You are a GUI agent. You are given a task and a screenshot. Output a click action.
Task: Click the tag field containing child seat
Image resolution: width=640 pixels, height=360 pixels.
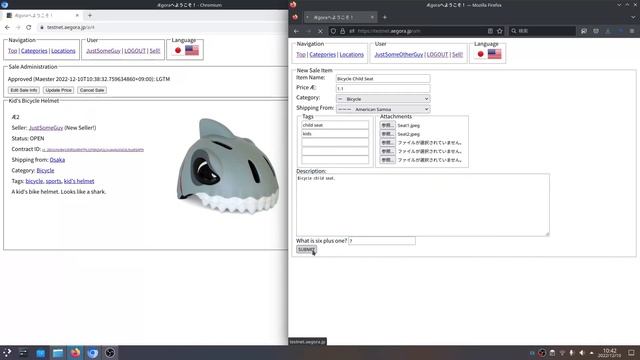click(335, 125)
